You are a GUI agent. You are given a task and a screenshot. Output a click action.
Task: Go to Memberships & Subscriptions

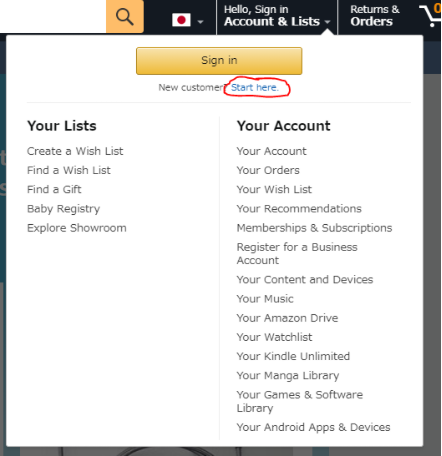pyautogui.click(x=314, y=228)
